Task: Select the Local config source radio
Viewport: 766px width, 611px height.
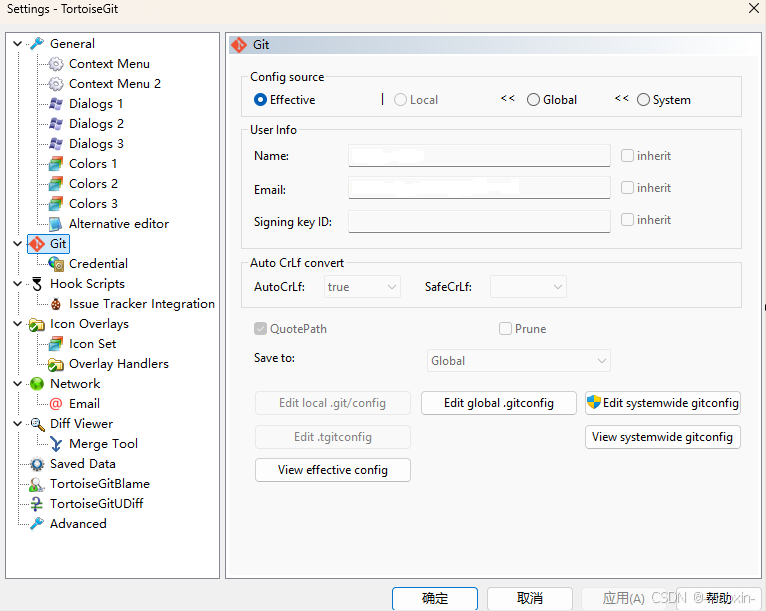Action: point(400,100)
